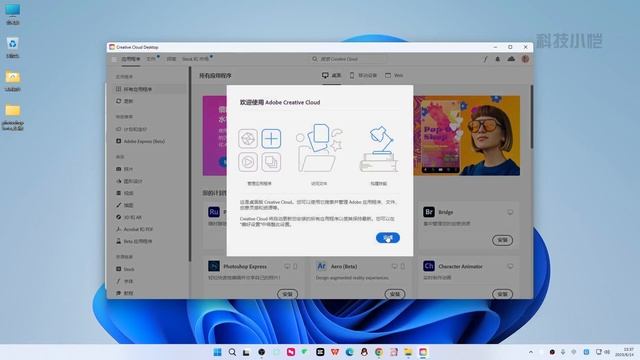Screen dimensions: 640x360
Task: Click the Premiere Rush Ru app icon
Action: (214, 212)
